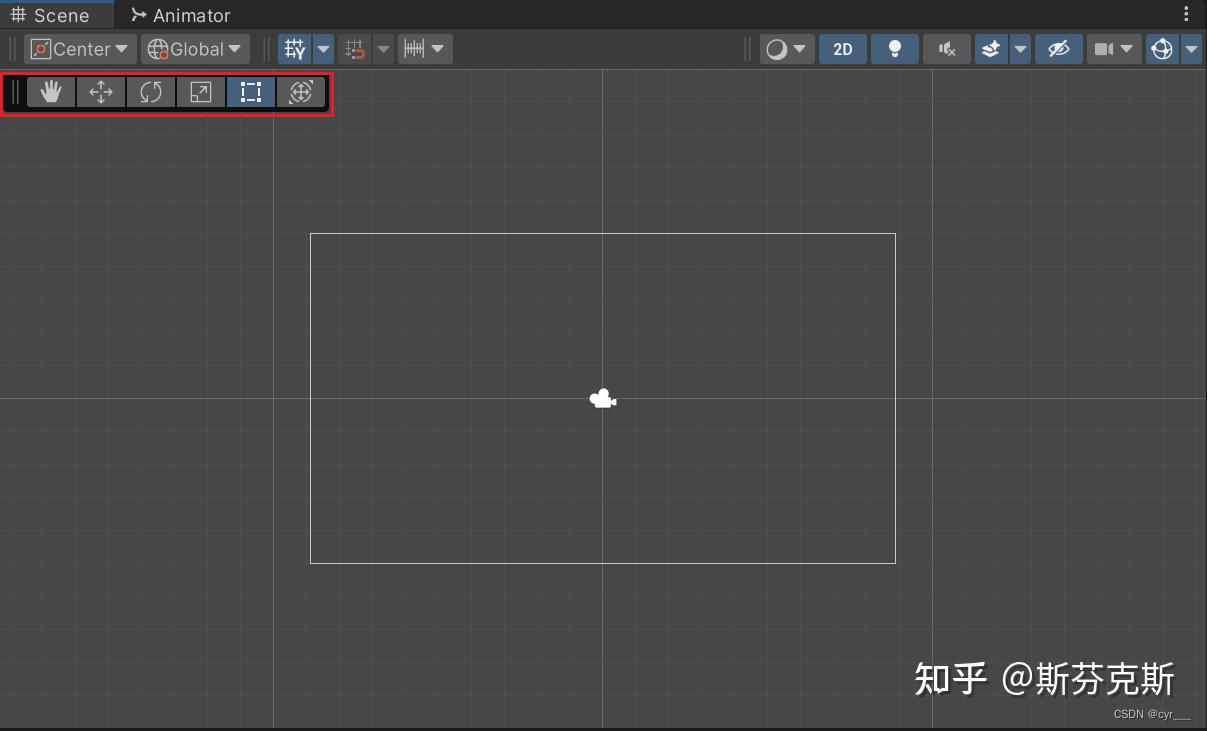1207x731 pixels.
Task: Expand the gizmos dropdown arrow
Action: (x=1191, y=49)
